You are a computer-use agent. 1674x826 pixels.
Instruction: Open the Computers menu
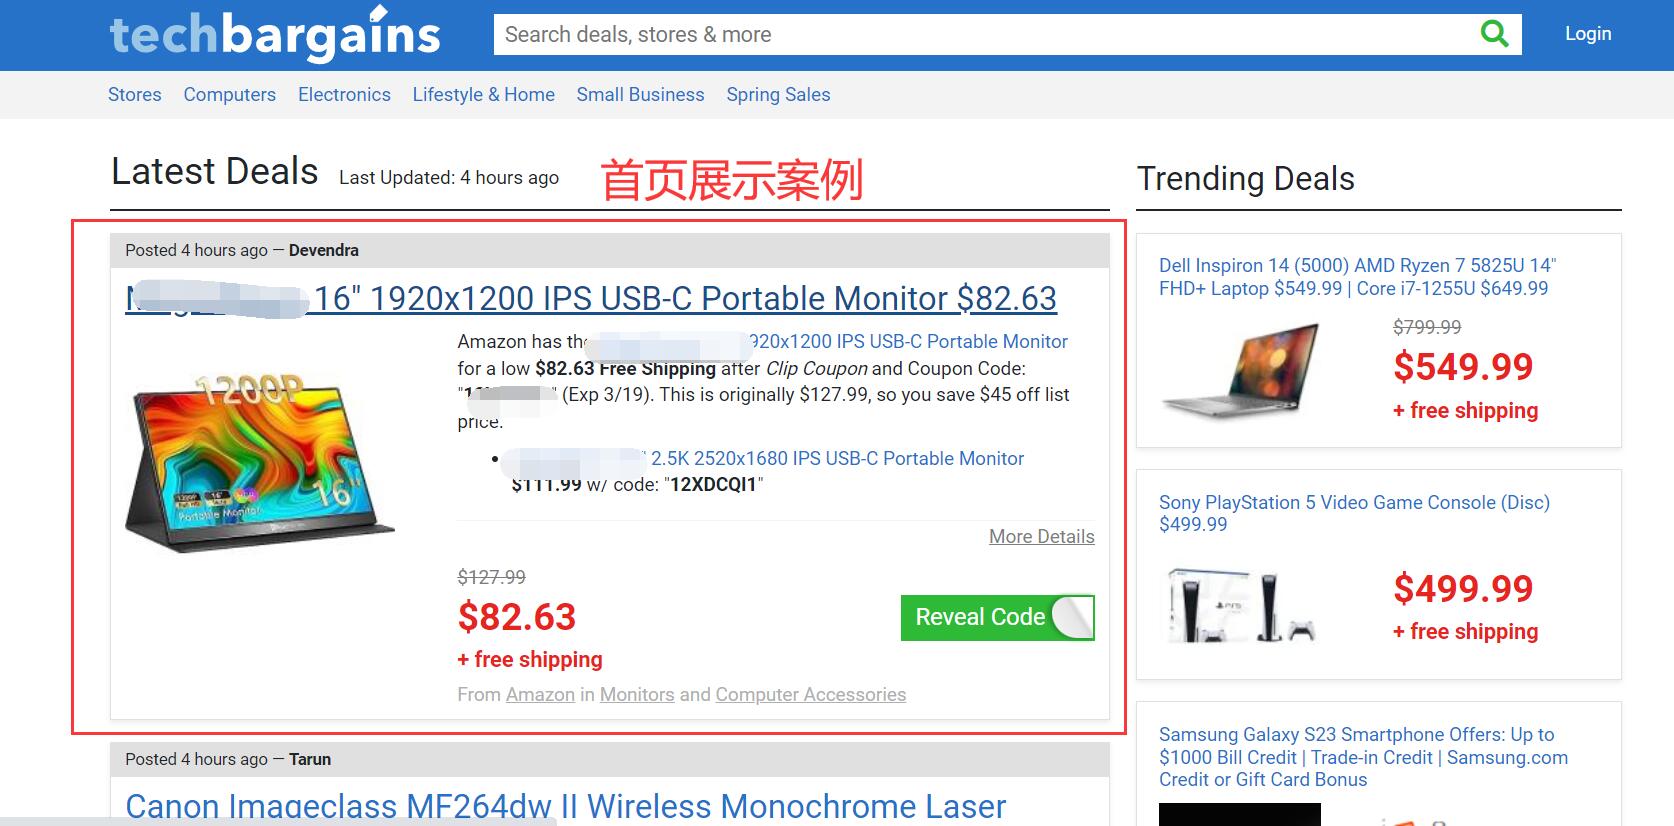(x=230, y=94)
